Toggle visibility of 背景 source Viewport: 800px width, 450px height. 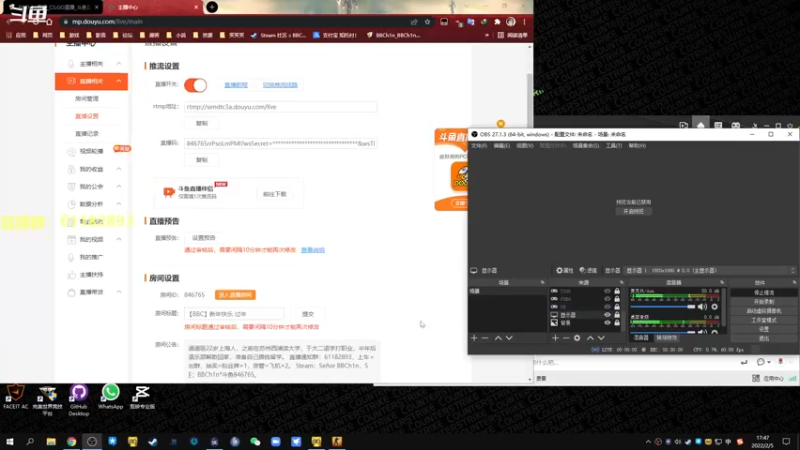[x=607, y=323]
